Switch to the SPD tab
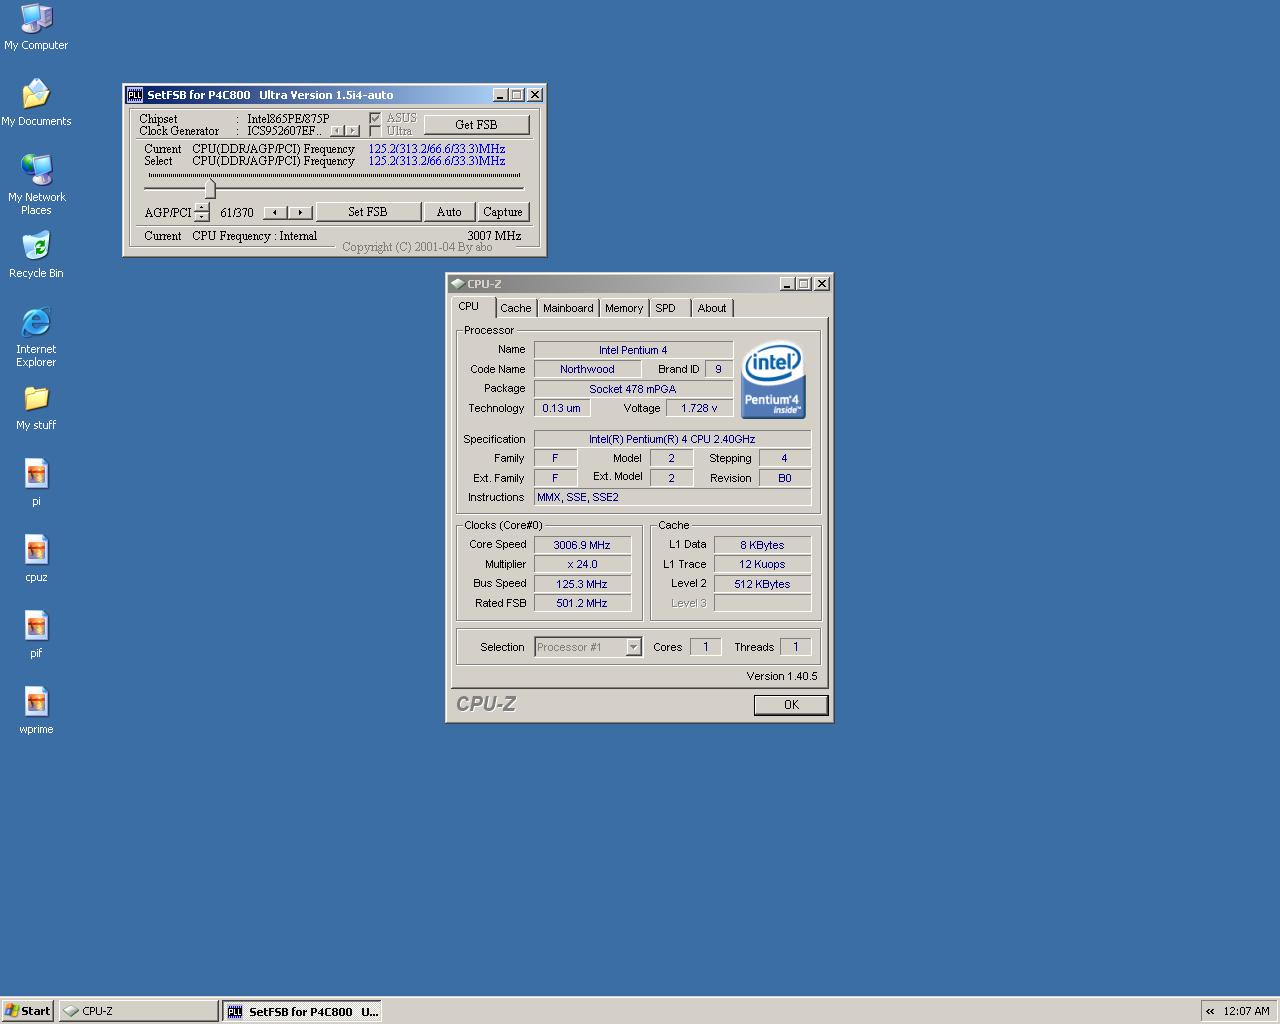Viewport: 1280px width, 1024px height. (666, 308)
